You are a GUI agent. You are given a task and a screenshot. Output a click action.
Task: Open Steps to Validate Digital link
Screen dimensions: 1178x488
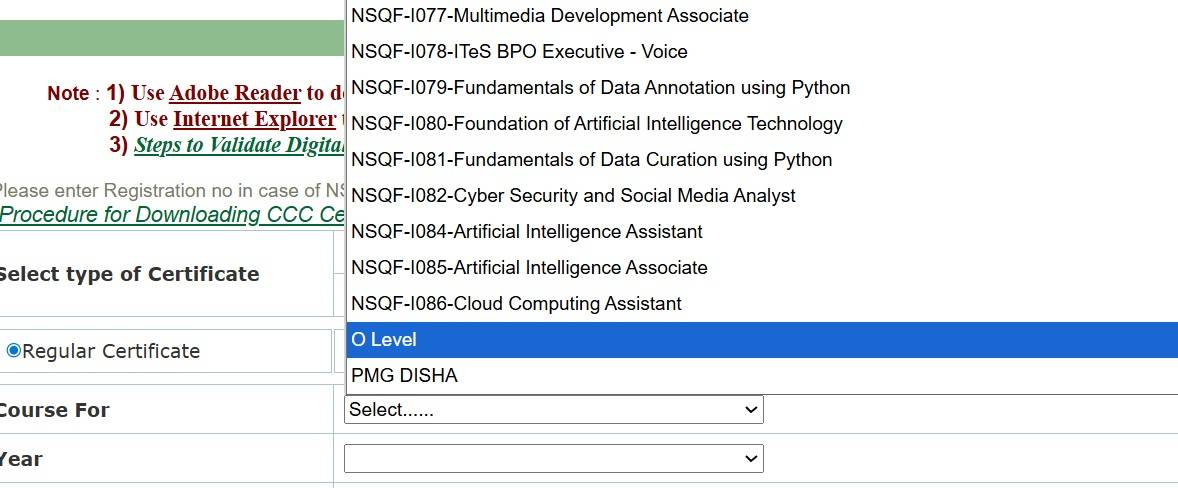[240, 145]
